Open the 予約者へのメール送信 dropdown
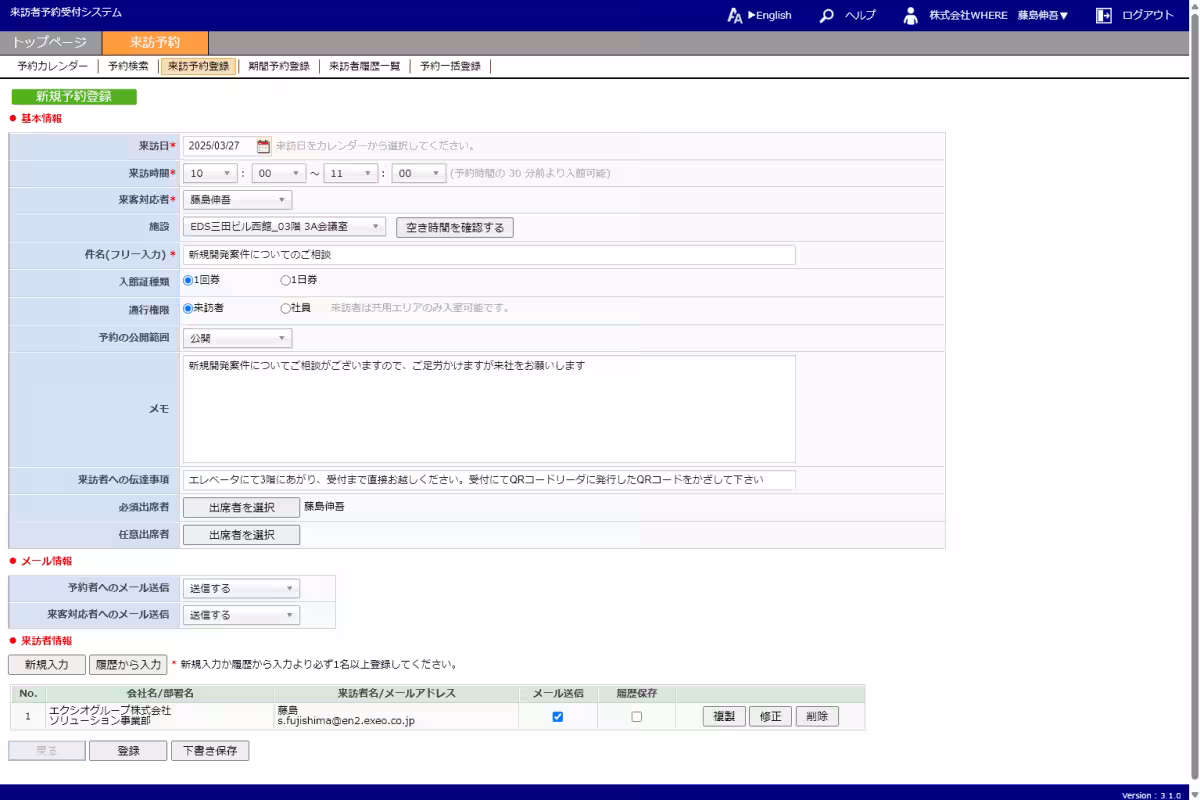This screenshot has height=800, width=1200. [240, 588]
